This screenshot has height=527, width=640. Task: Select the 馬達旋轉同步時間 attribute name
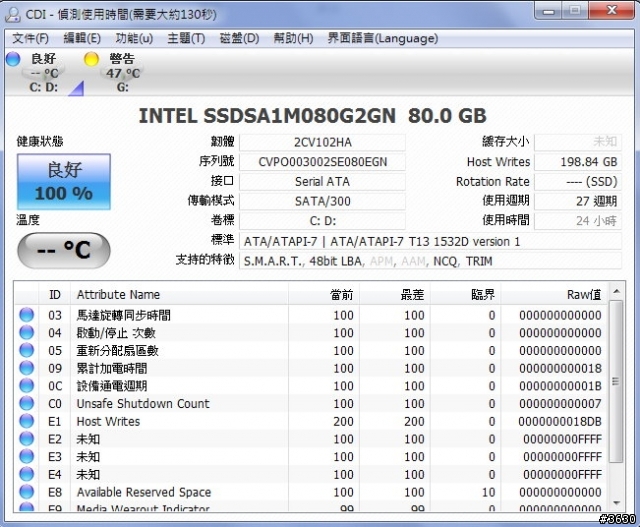[124, 315]
